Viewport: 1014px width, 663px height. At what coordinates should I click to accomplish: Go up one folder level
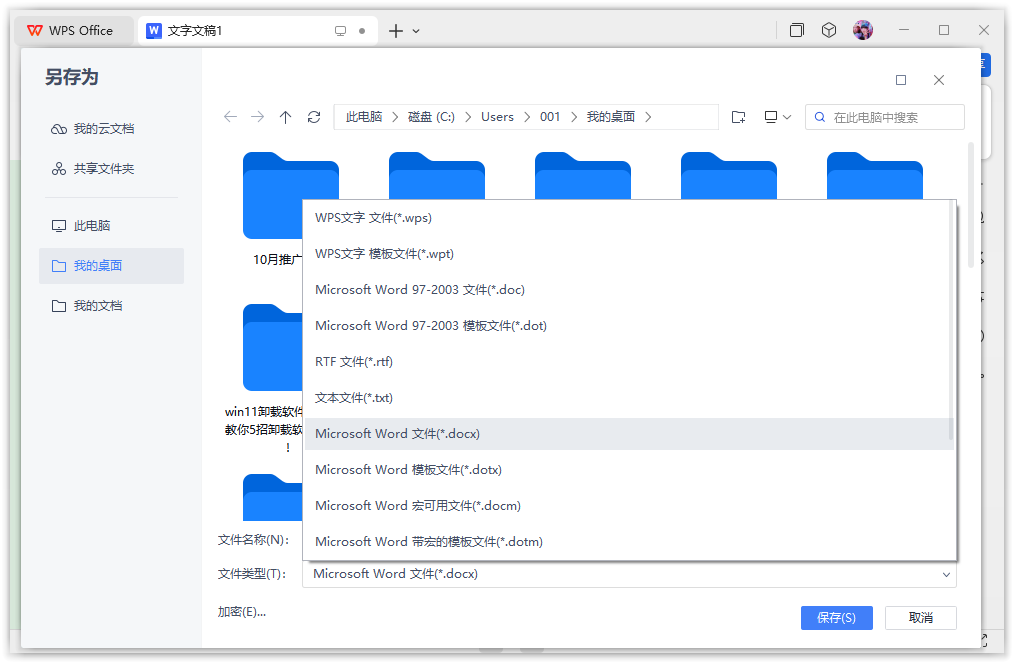click(x=286, y=117)
